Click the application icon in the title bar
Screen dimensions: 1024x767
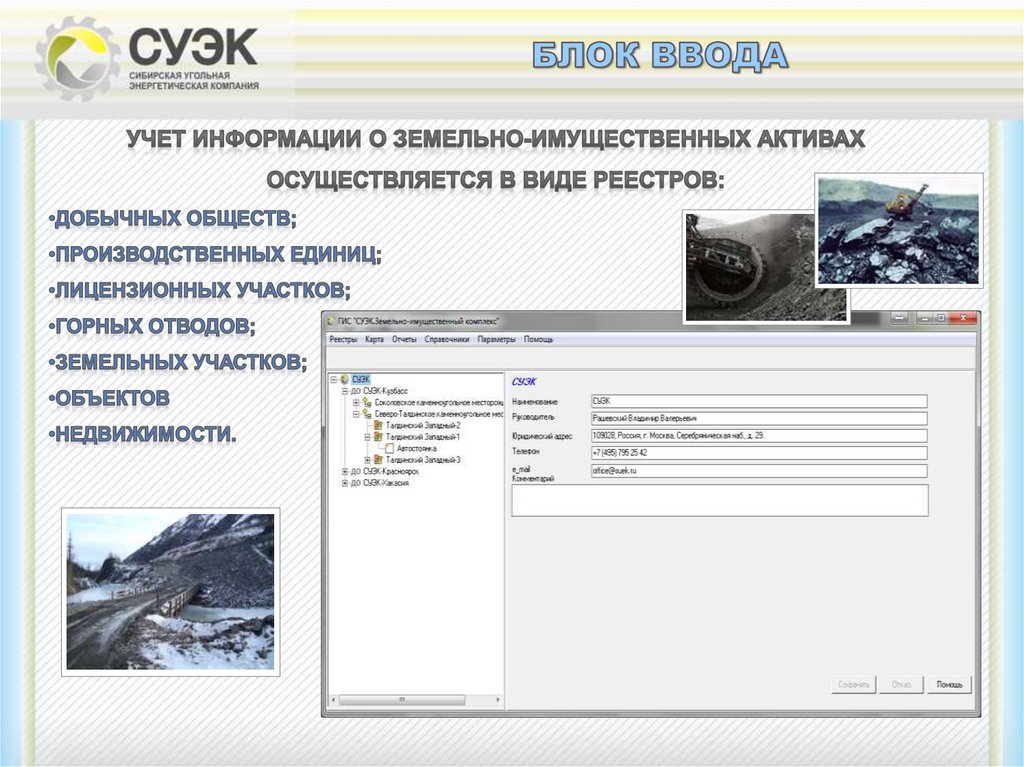[331, 321]
